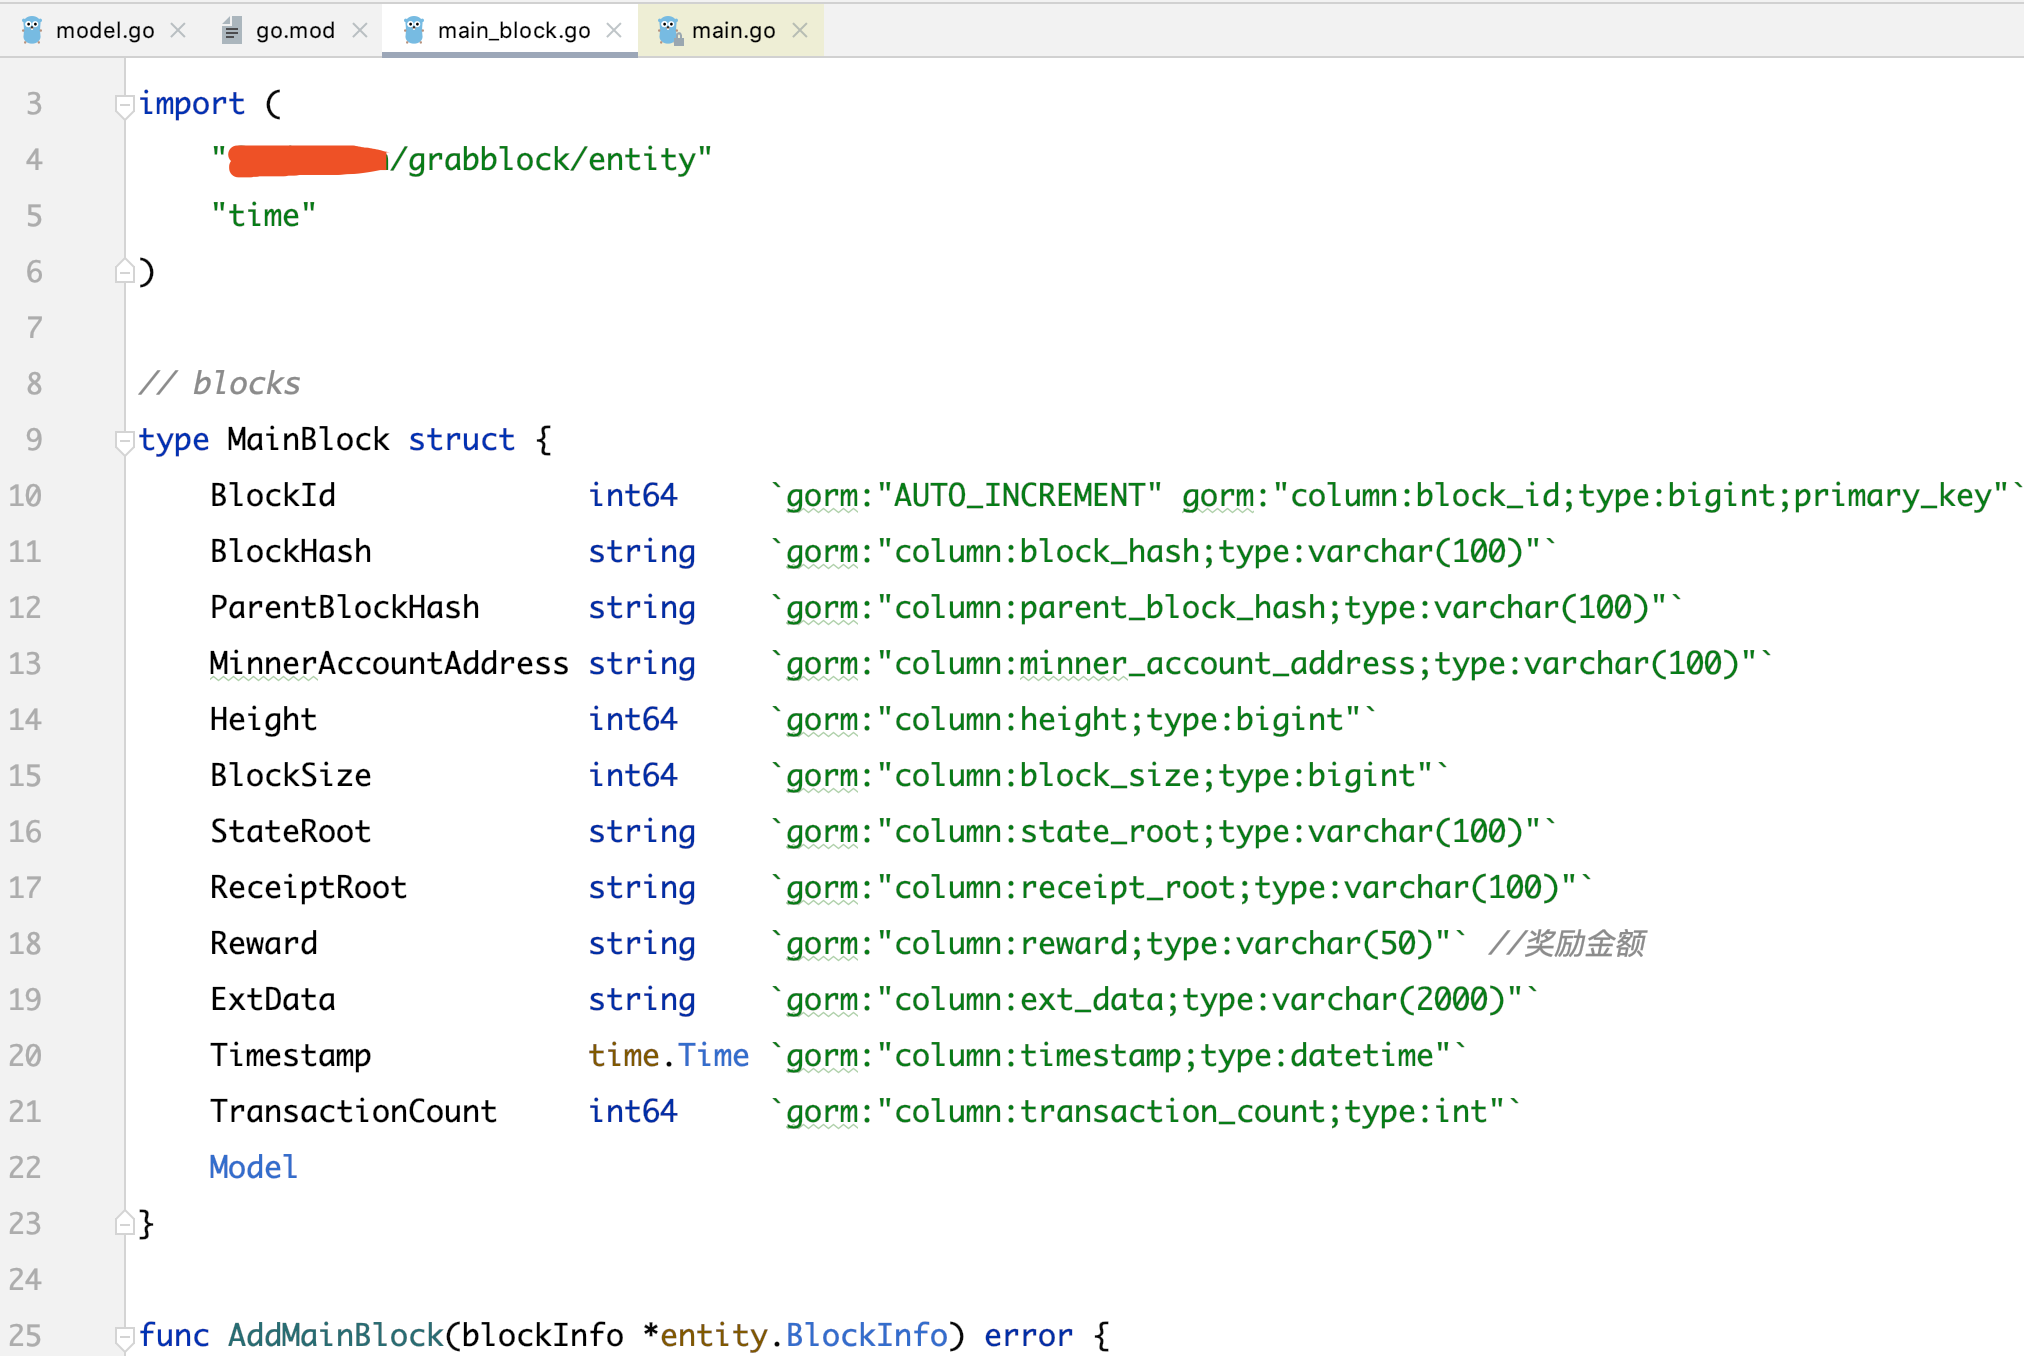Open the main.go tab

click(733, 30)
